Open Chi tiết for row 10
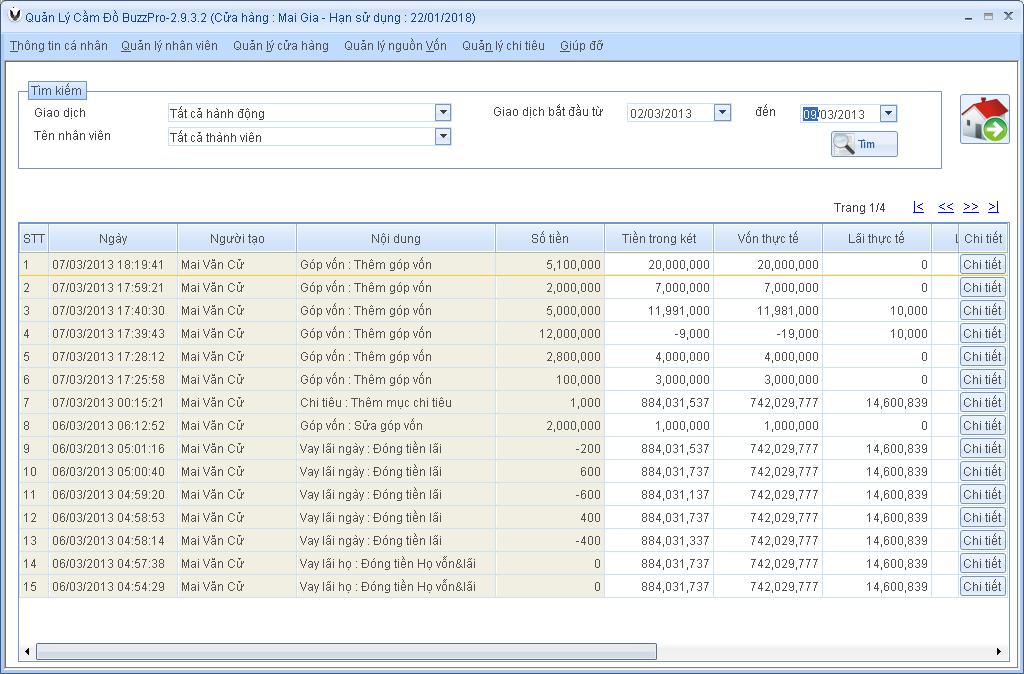 pyautogui.click(x=982, y=472)
